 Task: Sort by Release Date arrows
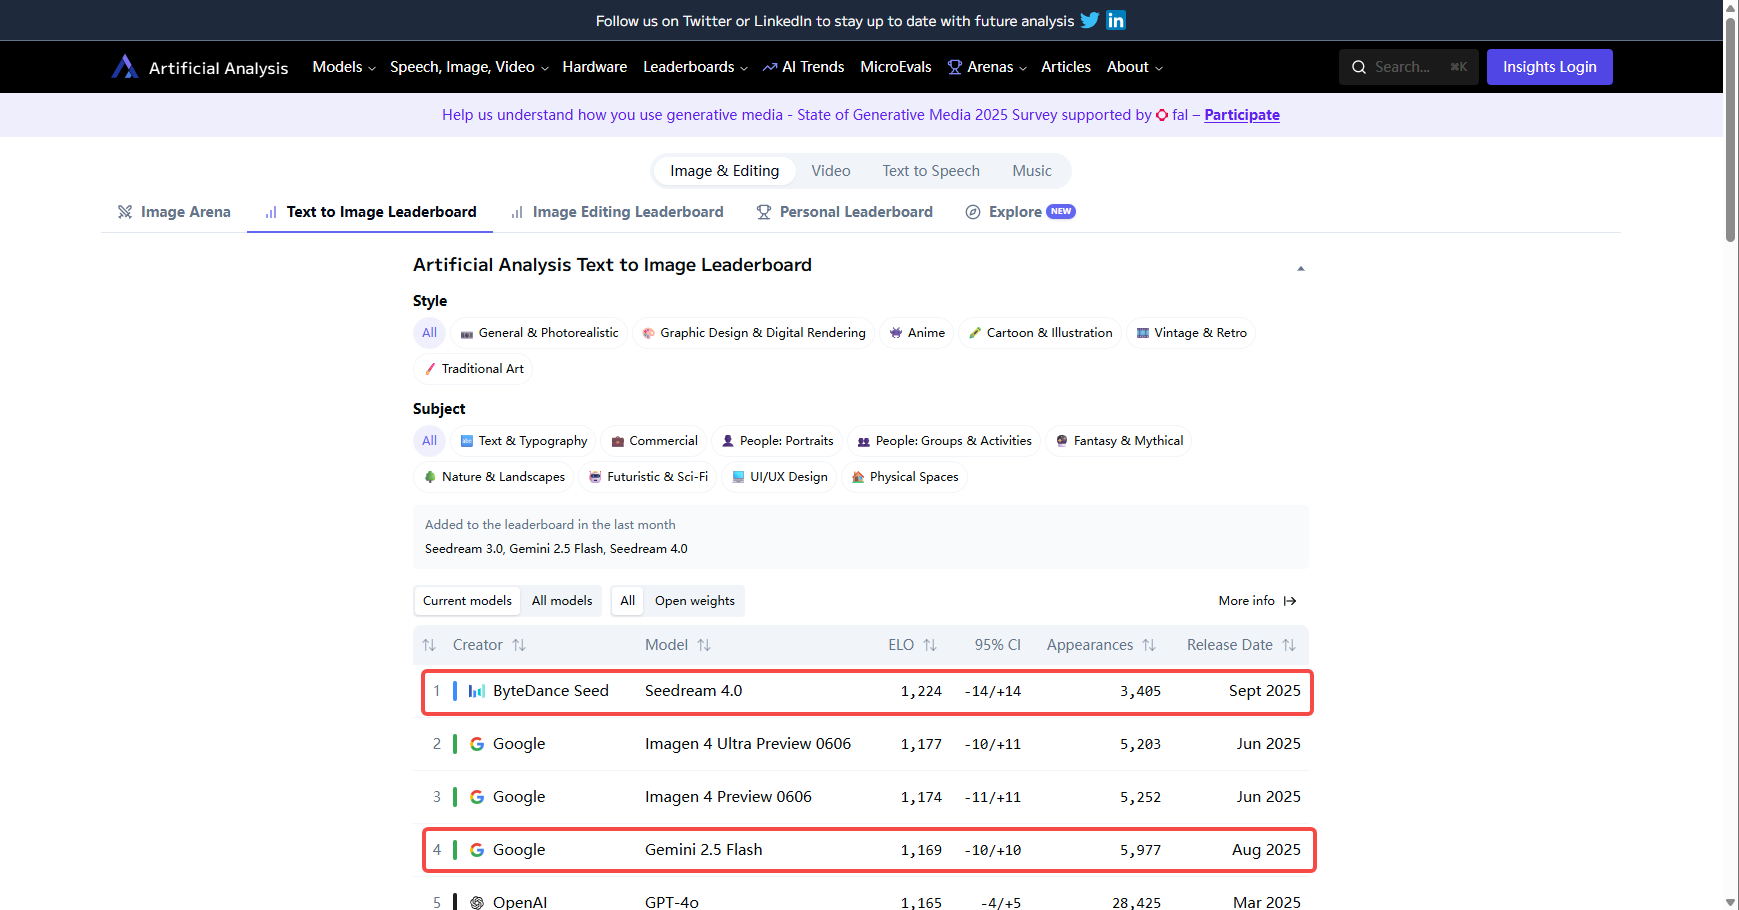(1289, 645)
